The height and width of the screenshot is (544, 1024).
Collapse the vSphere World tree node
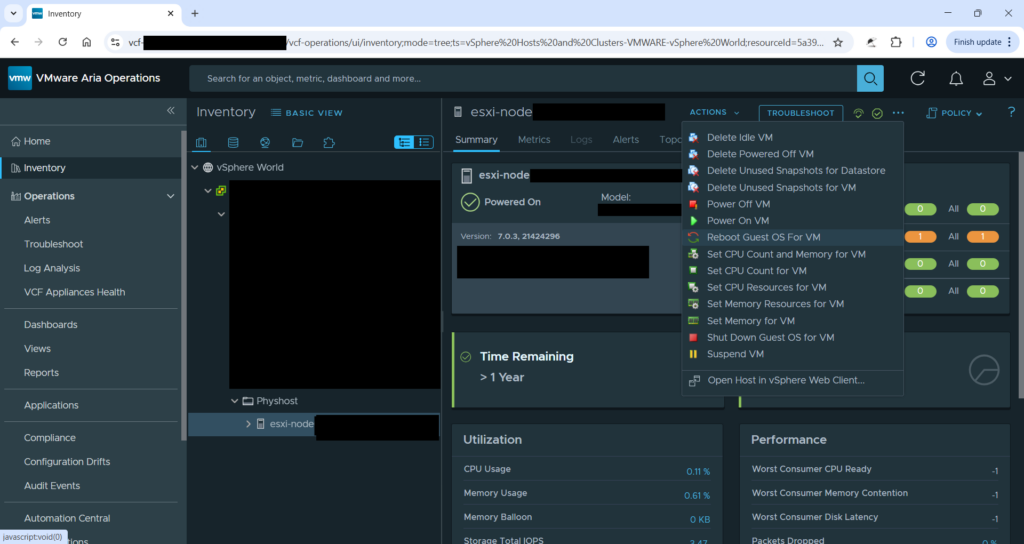(195, 167)
